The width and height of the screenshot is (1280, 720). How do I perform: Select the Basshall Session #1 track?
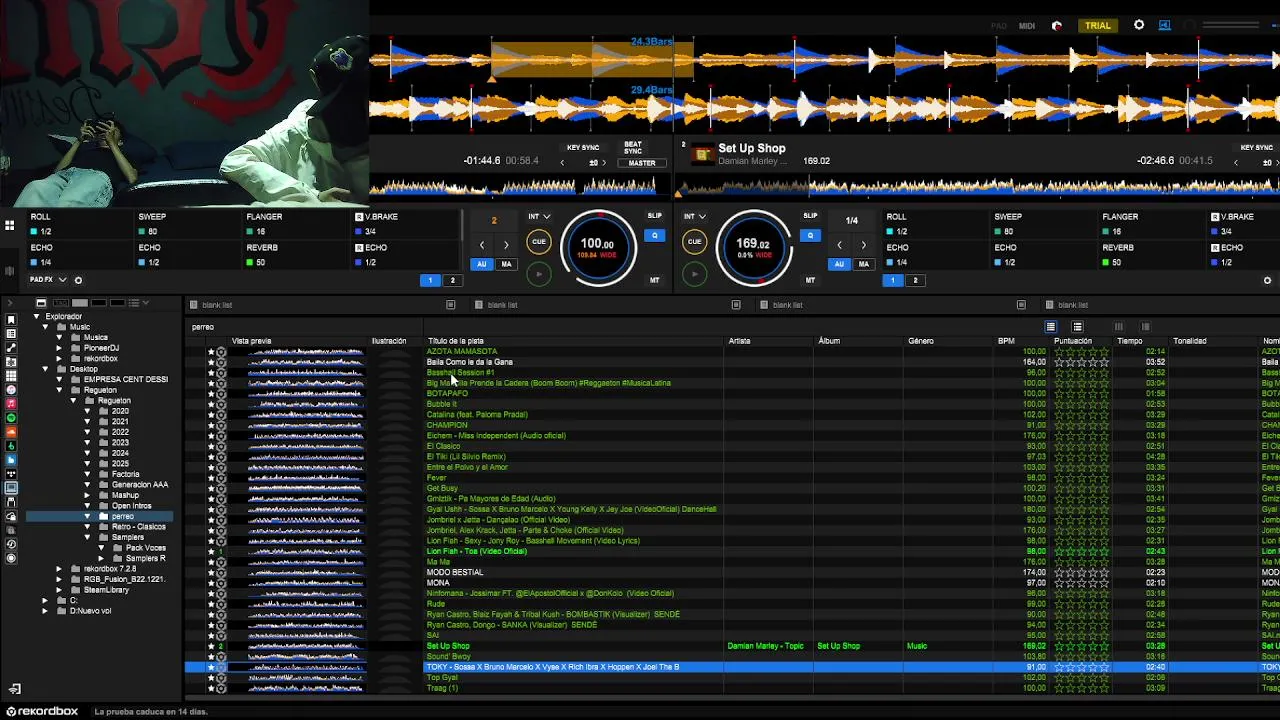pyautogui.click(x=461, y=373)
